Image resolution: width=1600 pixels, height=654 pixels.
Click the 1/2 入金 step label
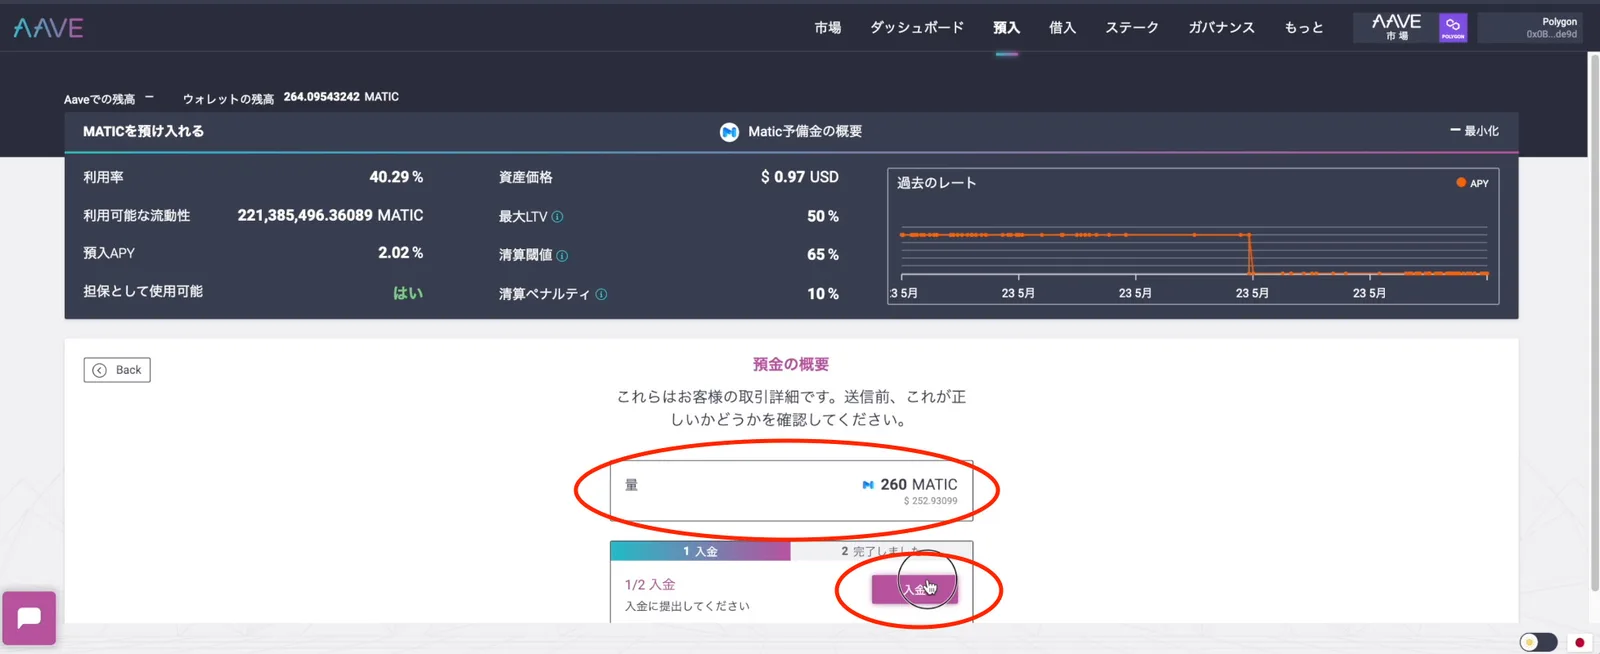(x=650, y=585)
